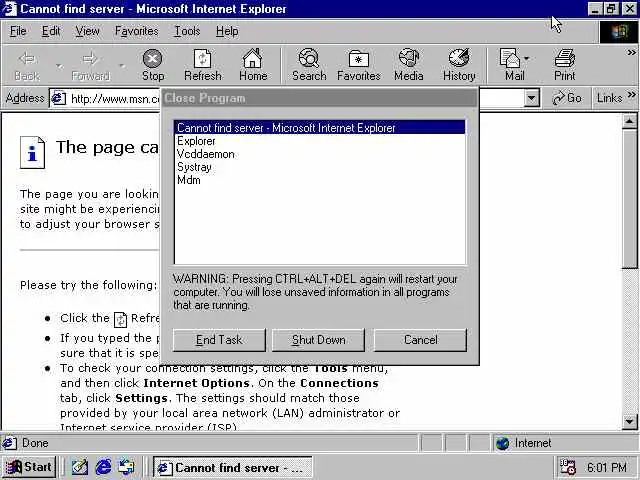Open the Start menu
The height and width of the screenshot is (480, 640).
click(x=29, y=467)
